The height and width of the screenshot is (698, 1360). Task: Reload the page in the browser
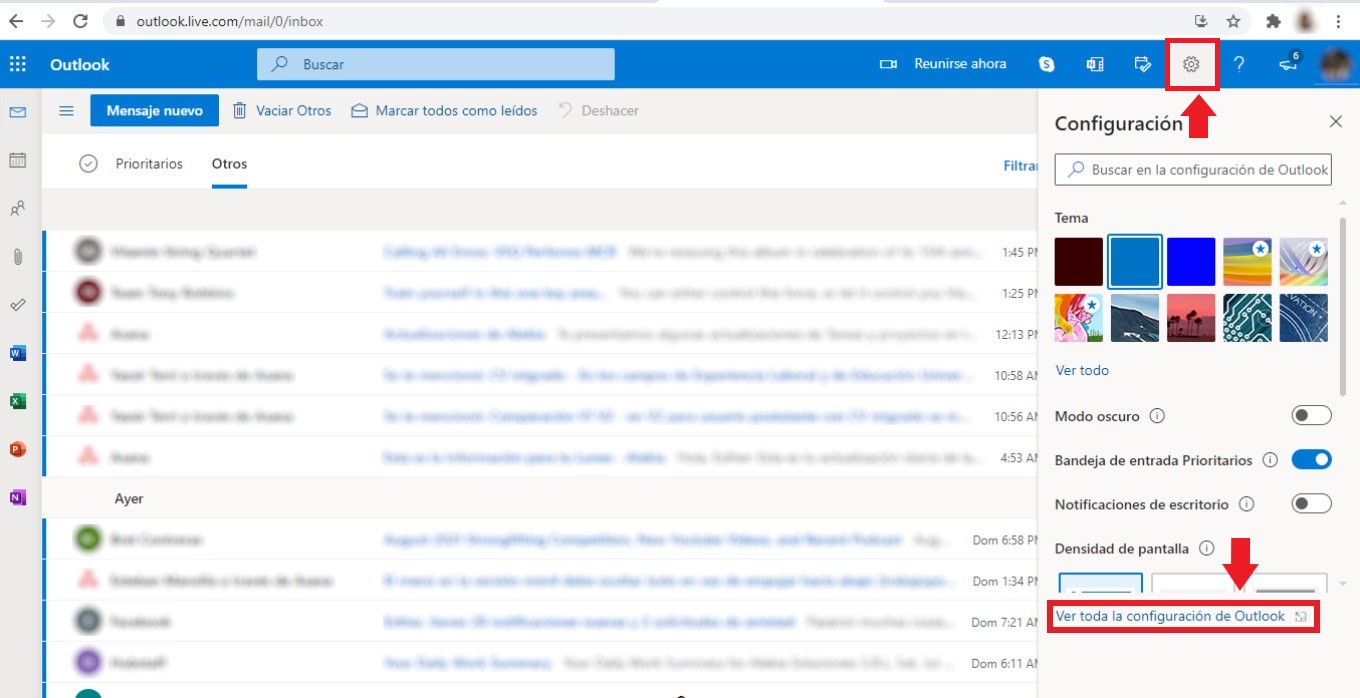[x=81, y=21]
